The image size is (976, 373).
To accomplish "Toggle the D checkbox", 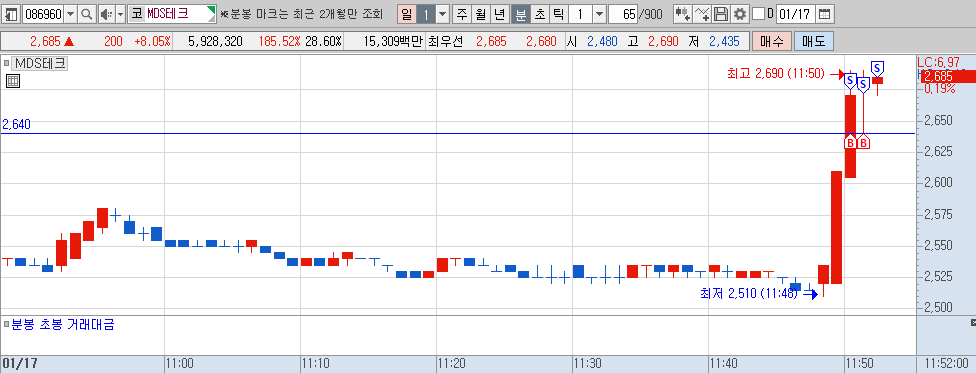I will click(x=758, y=13).
